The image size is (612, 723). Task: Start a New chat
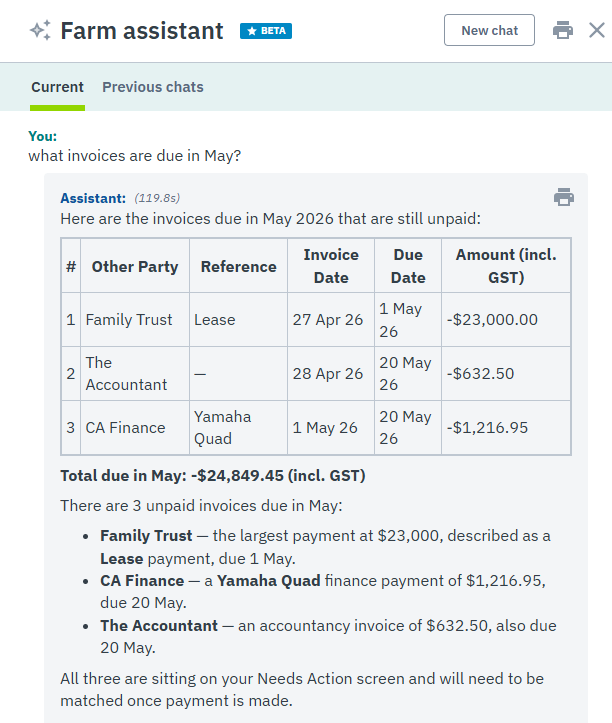489,30
